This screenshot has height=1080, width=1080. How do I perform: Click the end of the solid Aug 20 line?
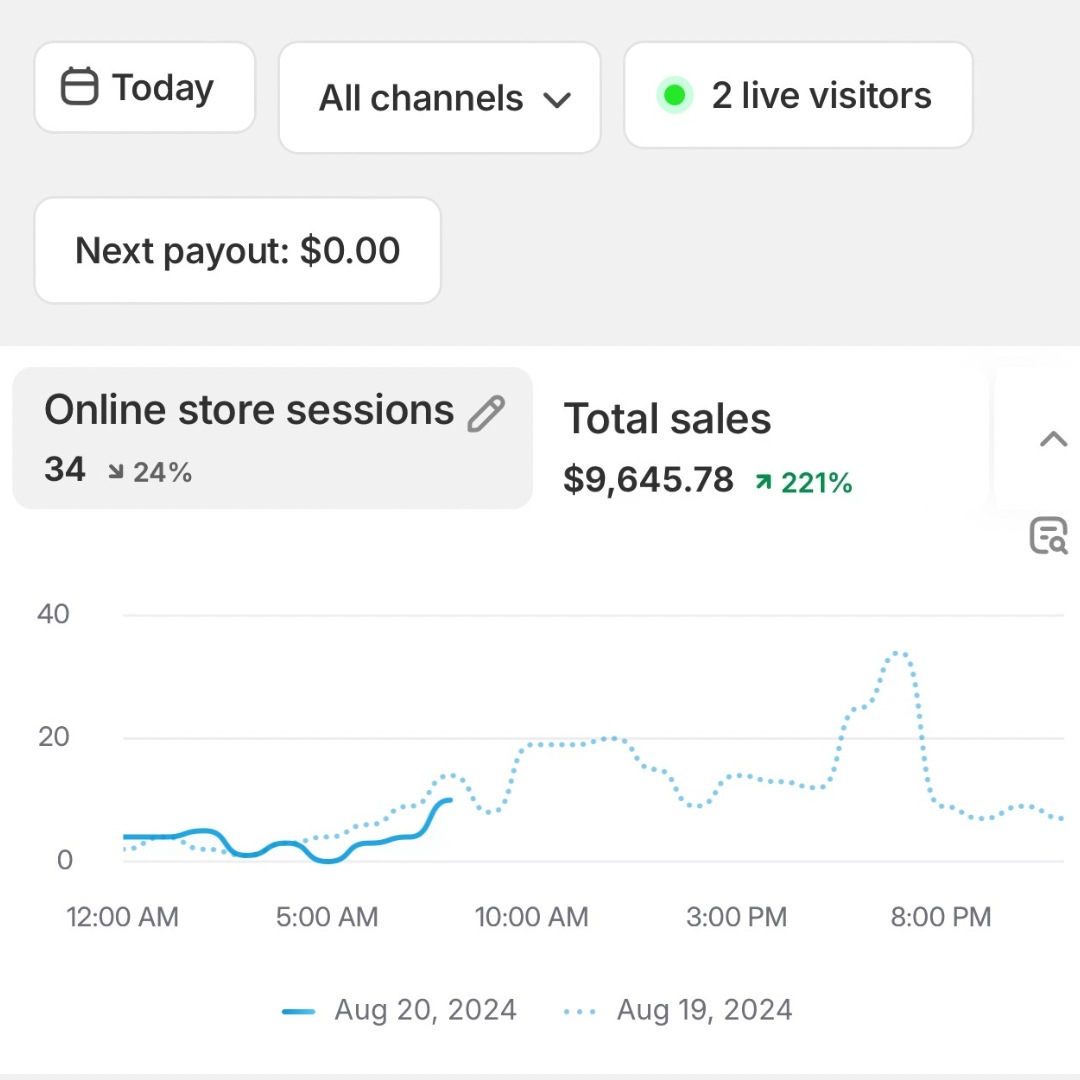click(x=450, y=799)
